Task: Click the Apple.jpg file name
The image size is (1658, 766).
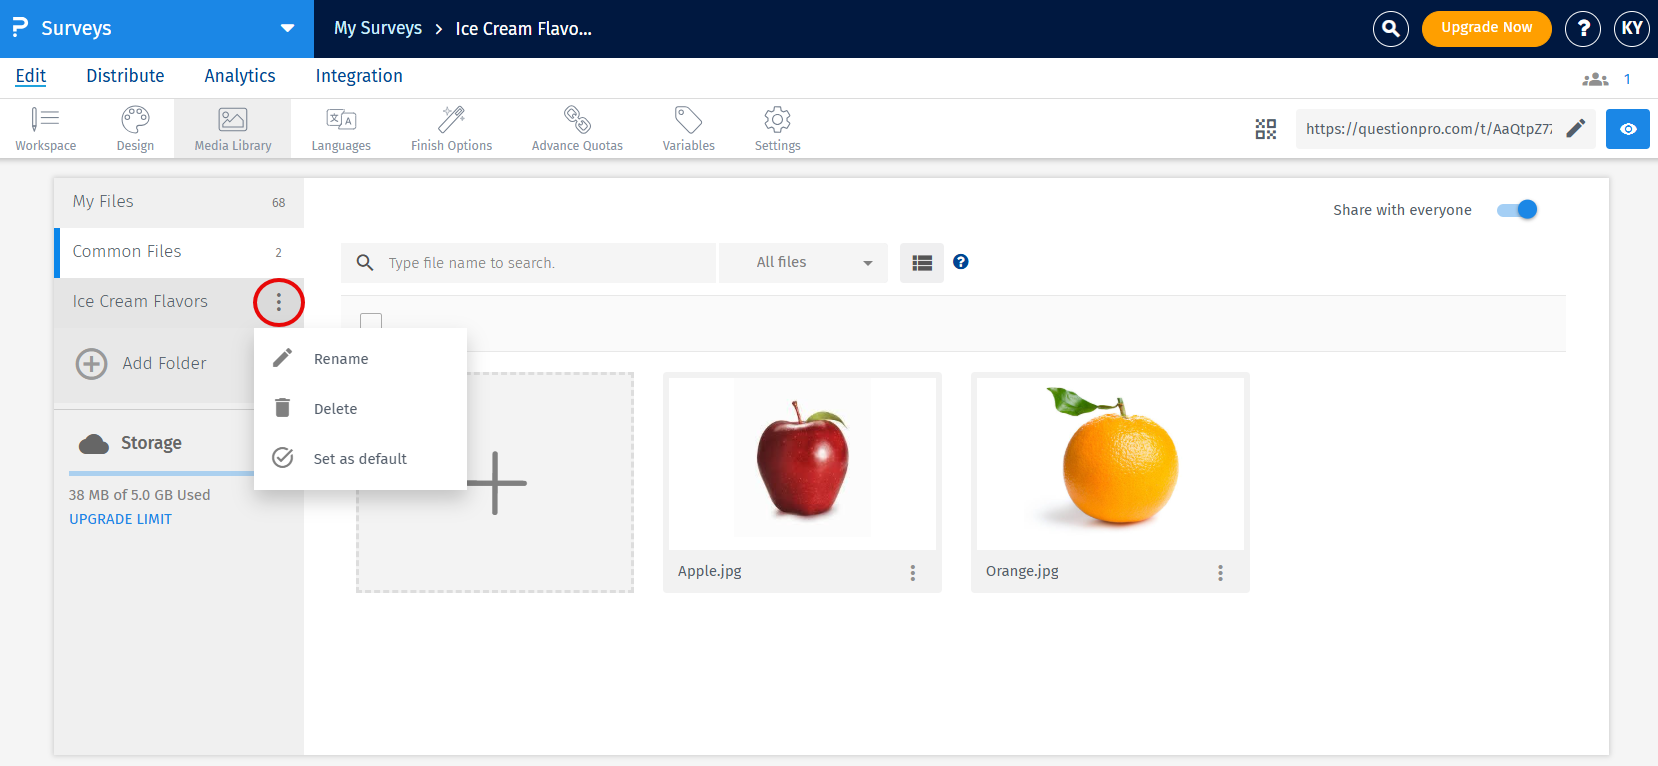Action: pos(709,571)
